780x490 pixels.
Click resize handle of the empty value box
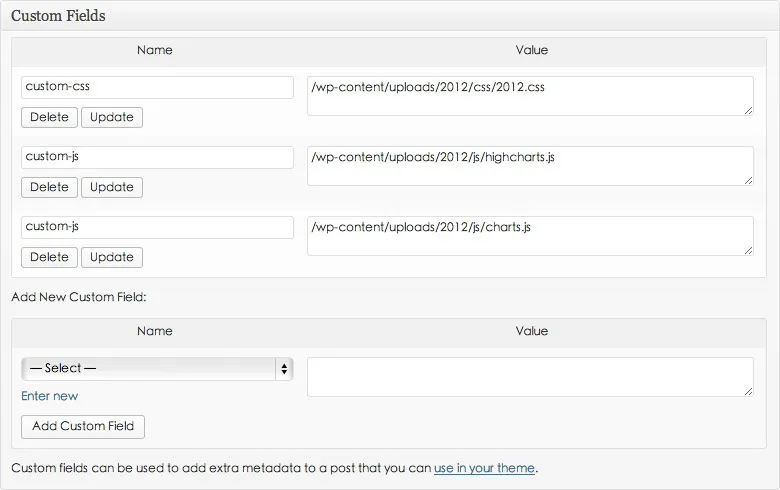[748, 391]
